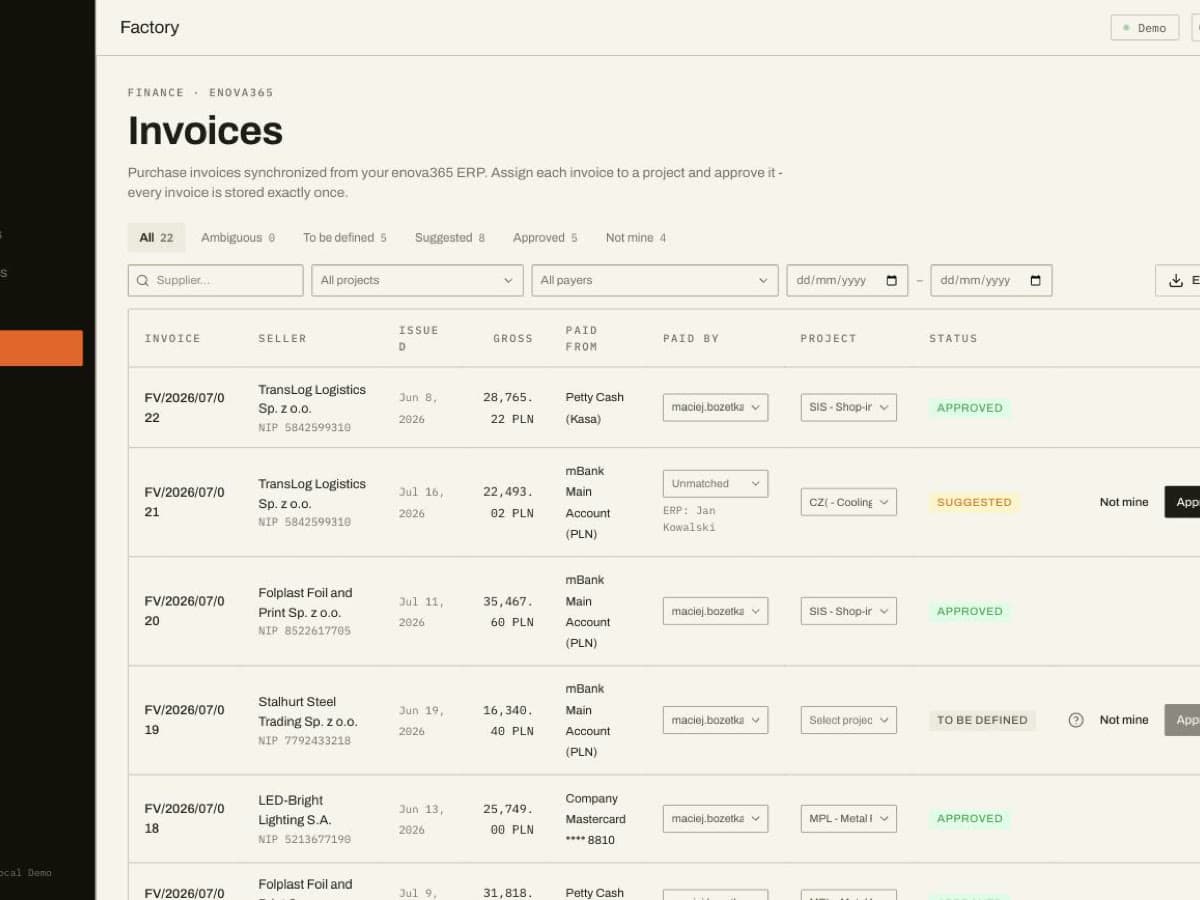Click the orange highlighted sidebar item
Screen dimensions: 1200x900
pos(41,348)
